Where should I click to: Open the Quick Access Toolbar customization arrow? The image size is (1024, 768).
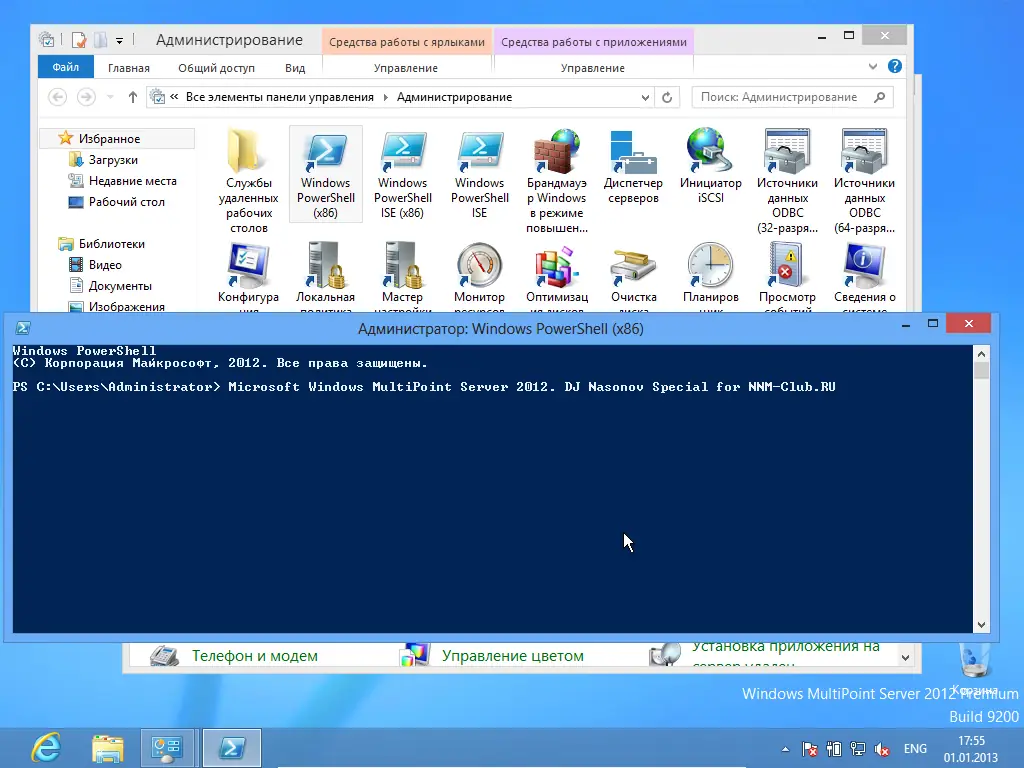click(117, 39)
